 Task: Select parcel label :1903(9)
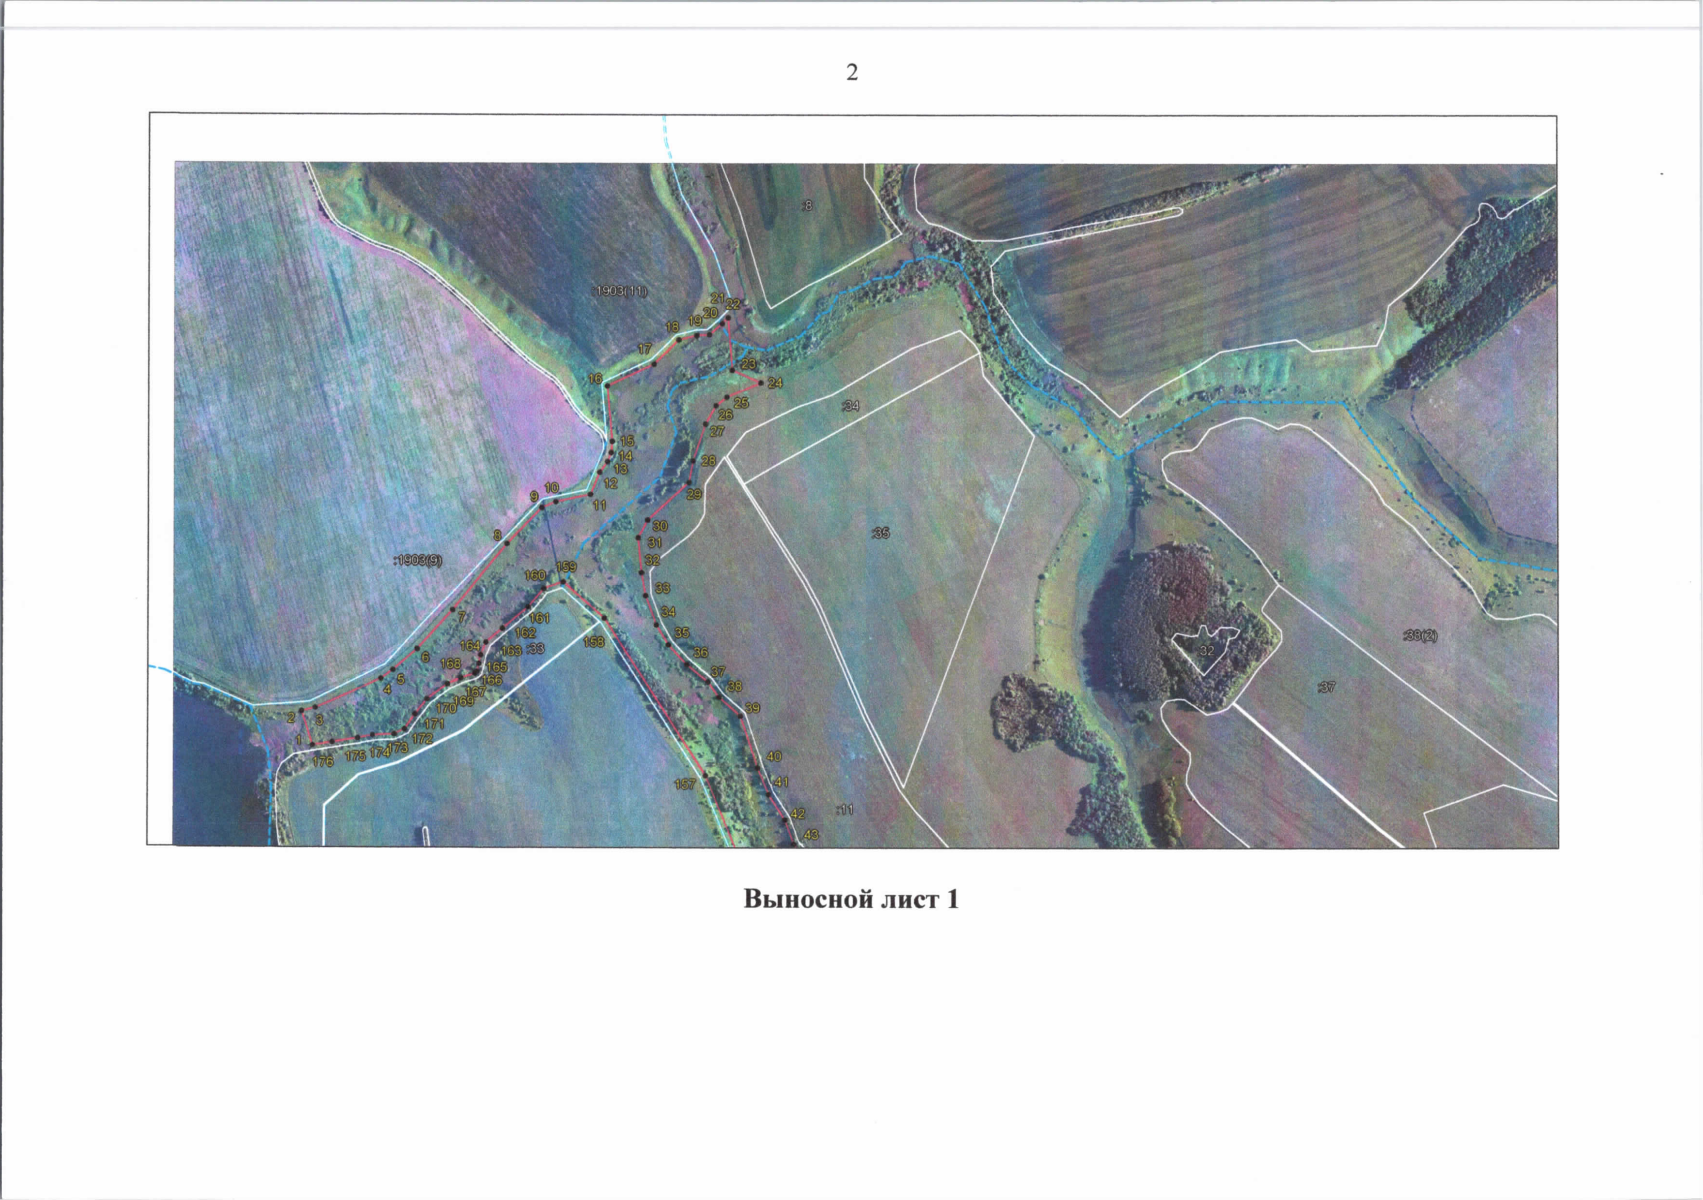[418, 561]
